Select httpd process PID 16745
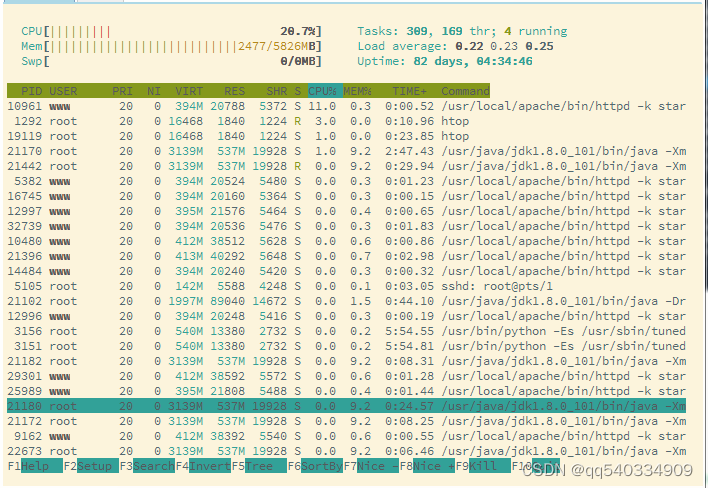708x488 pixels. click(346, 196)
